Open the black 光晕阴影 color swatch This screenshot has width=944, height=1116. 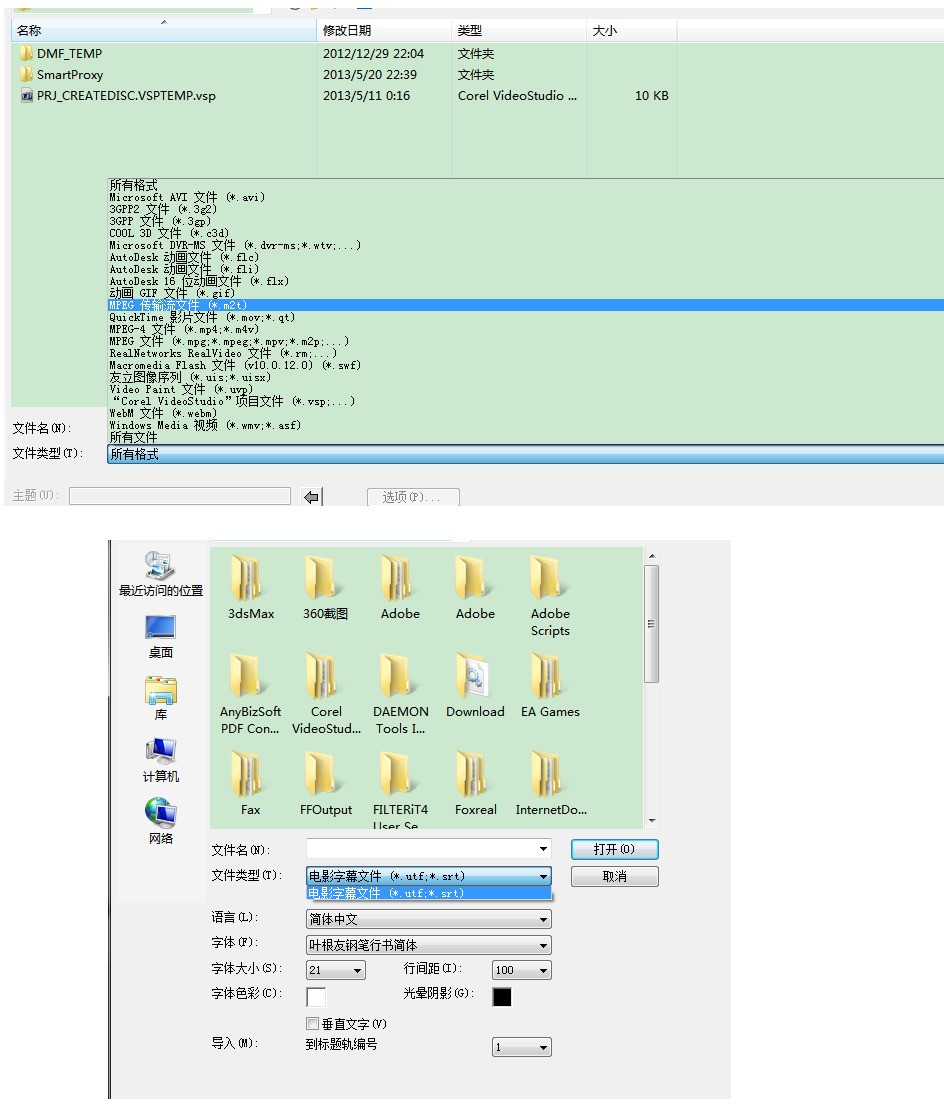[502, 996]
